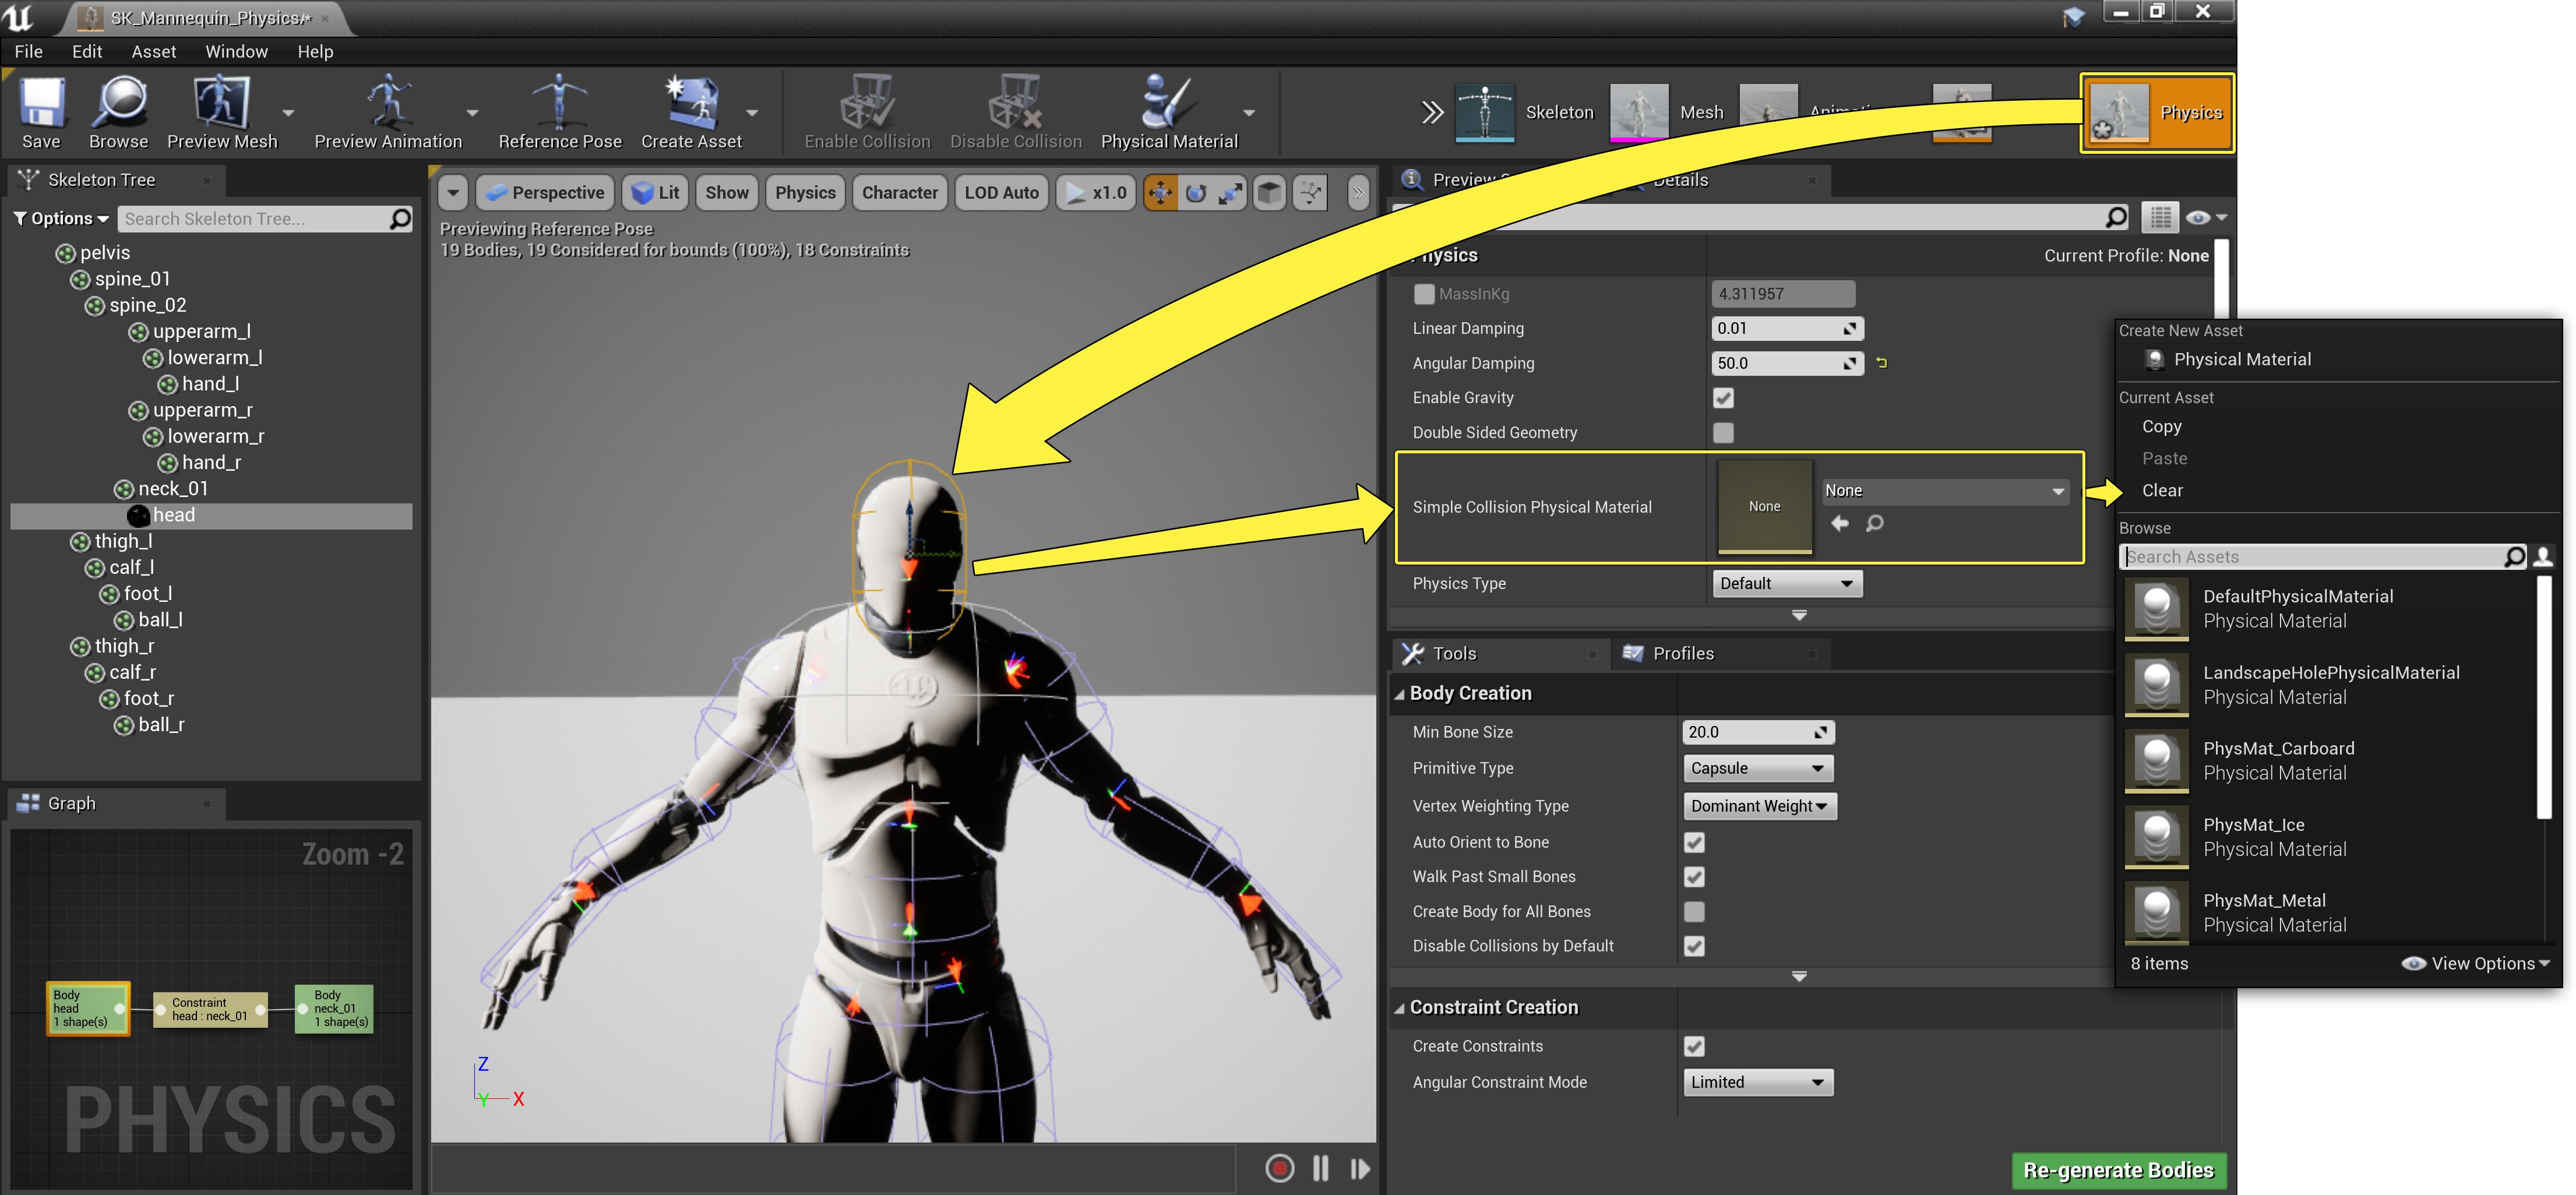Enable Double Sided Geometry checkbox
The width and height of the screenshot is (2576, 1195).
click(x=1723, y=433)
